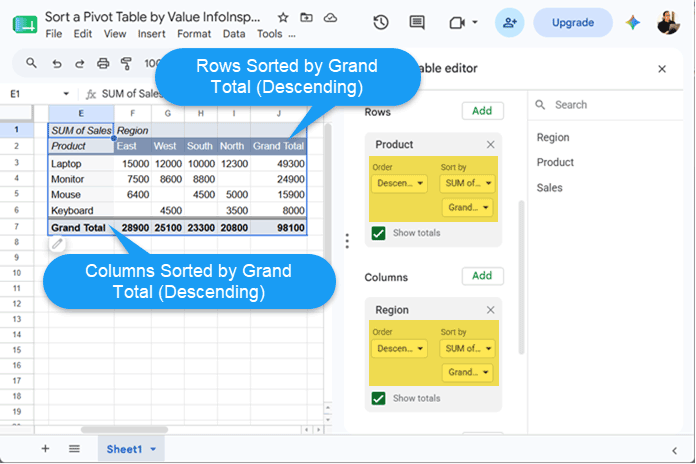Viewport: 696px width, 464px height.
Task: Select the cell showing 49300
Action: [x=278, y=164]
